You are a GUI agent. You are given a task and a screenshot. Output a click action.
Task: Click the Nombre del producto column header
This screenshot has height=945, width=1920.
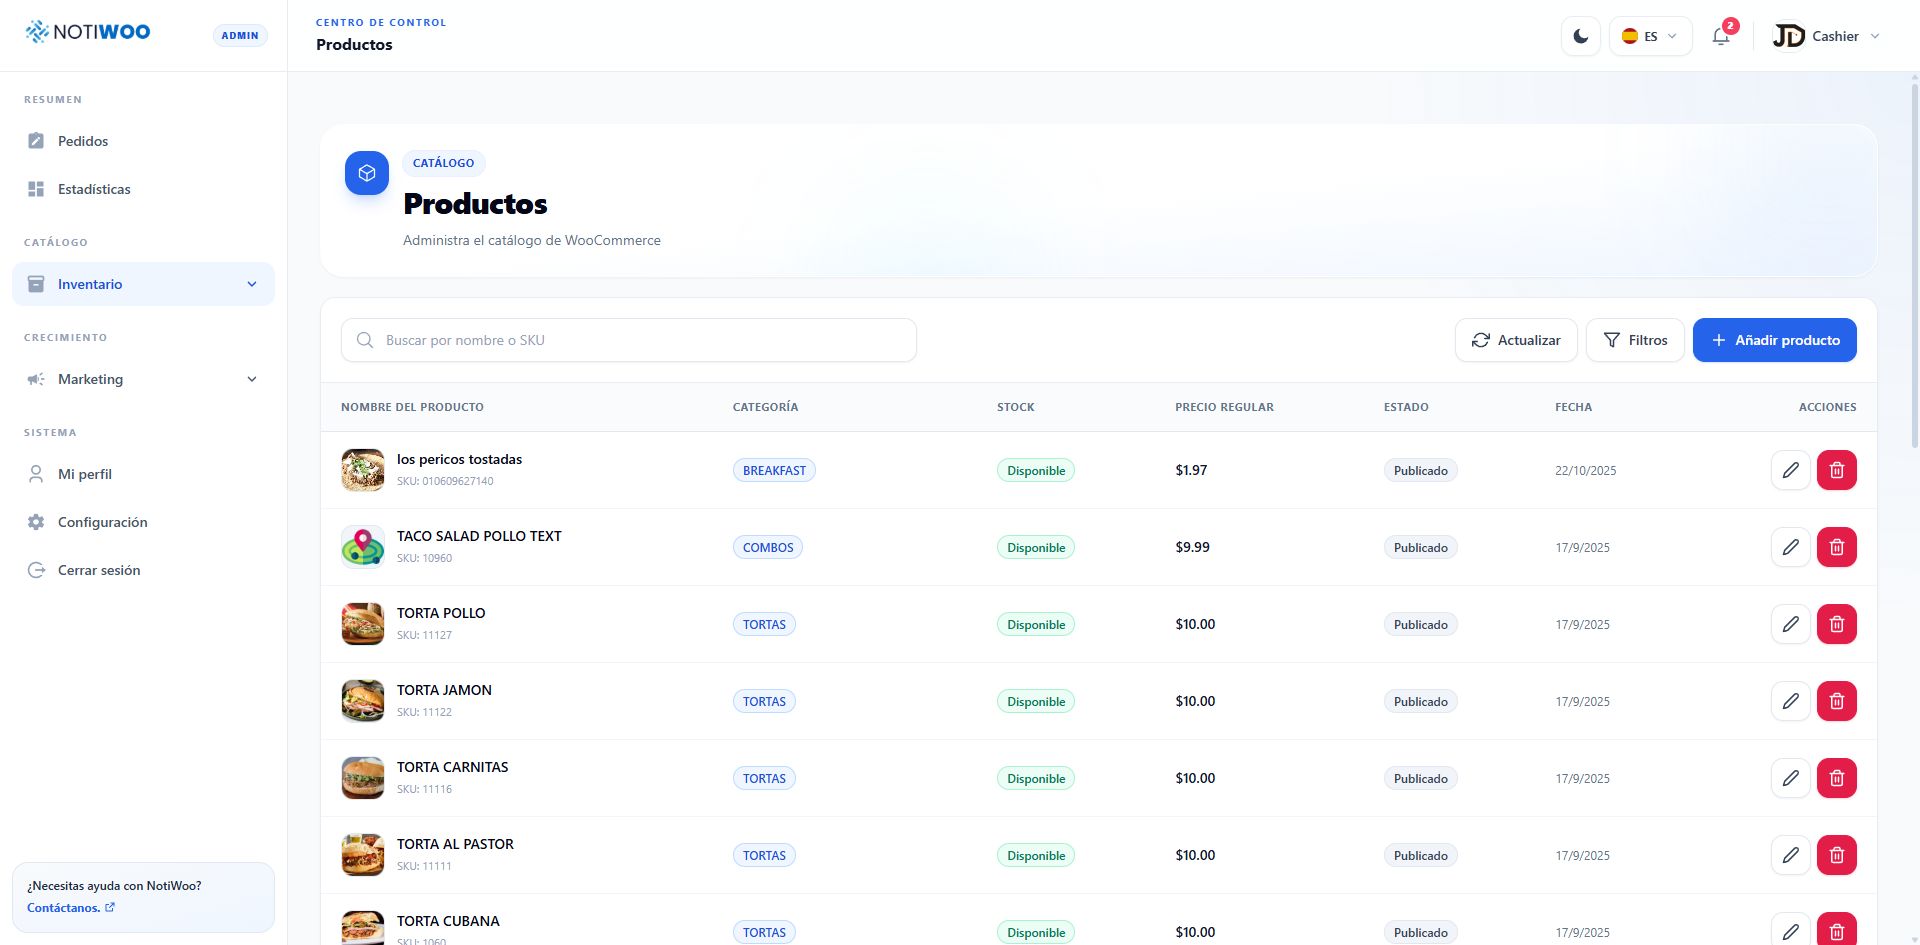[412, 407]
